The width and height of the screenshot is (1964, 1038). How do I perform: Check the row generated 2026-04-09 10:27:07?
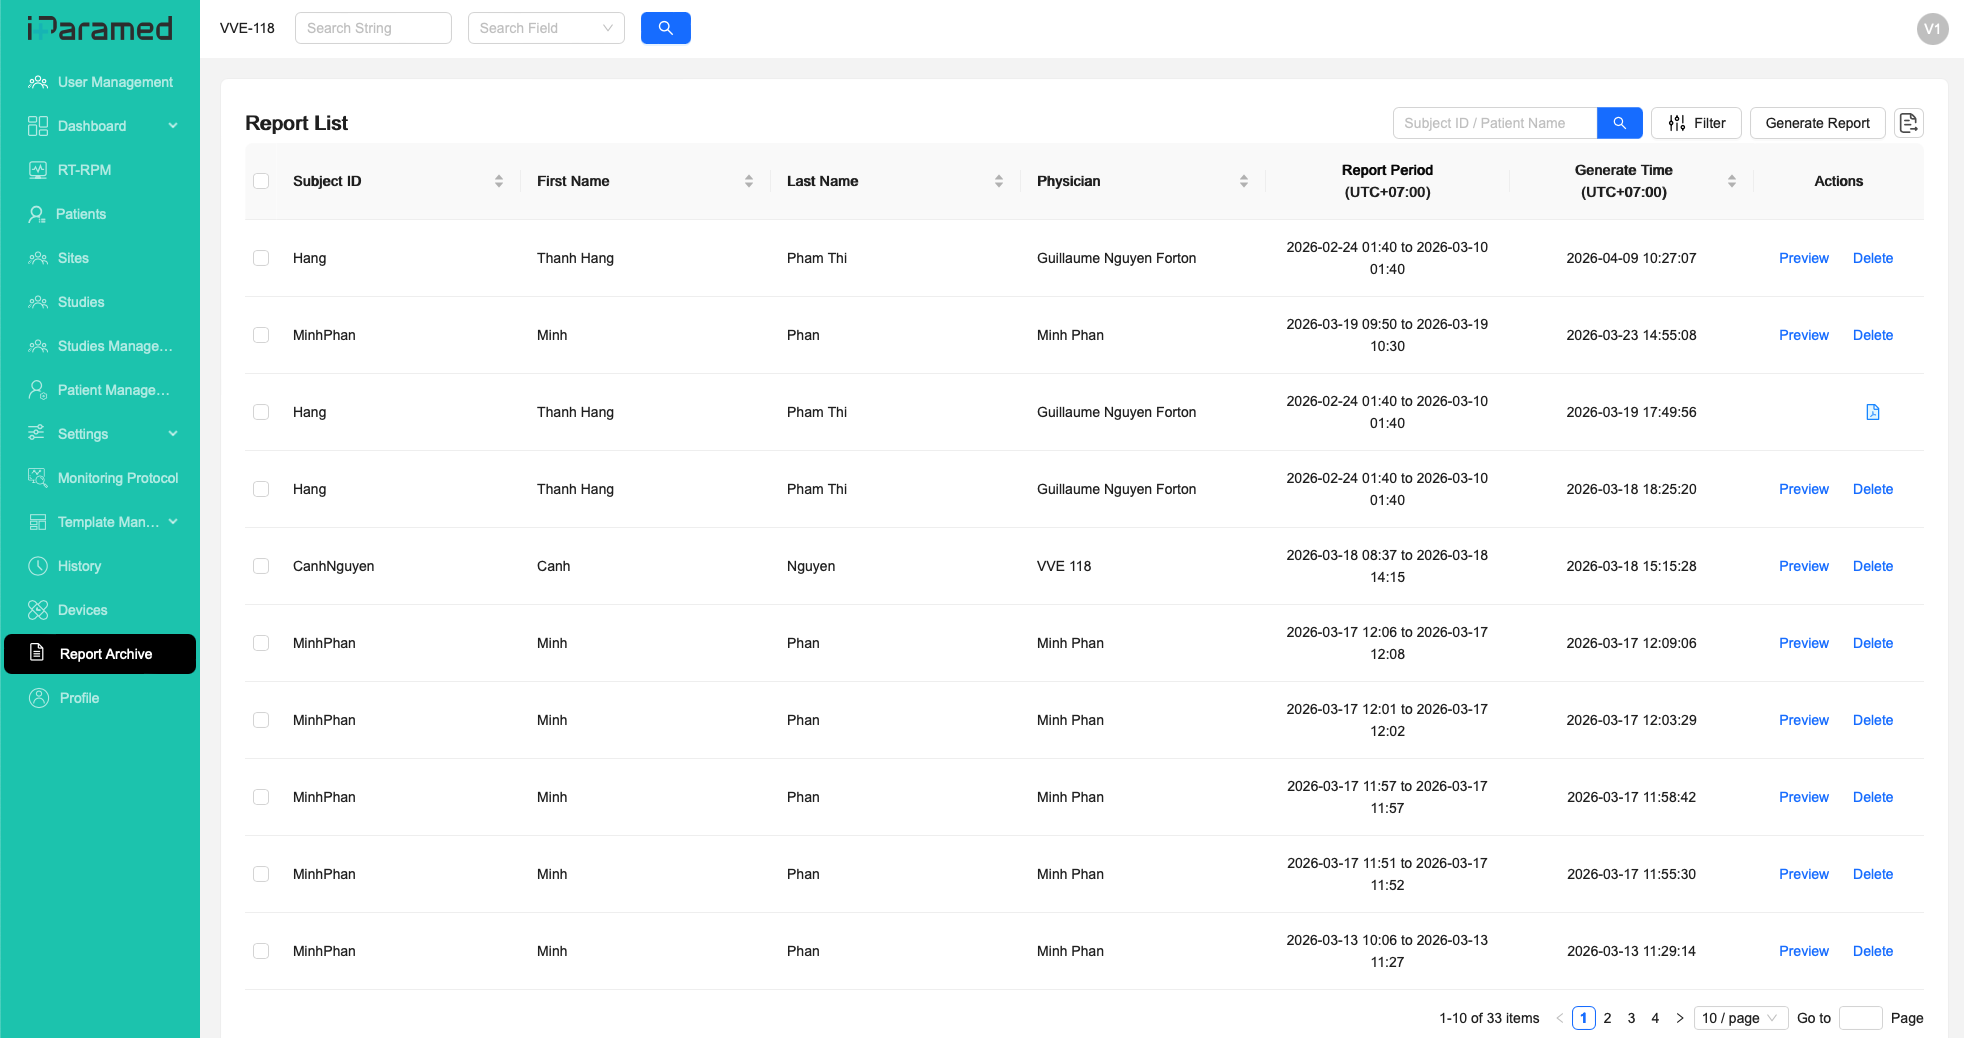point(261,258)
